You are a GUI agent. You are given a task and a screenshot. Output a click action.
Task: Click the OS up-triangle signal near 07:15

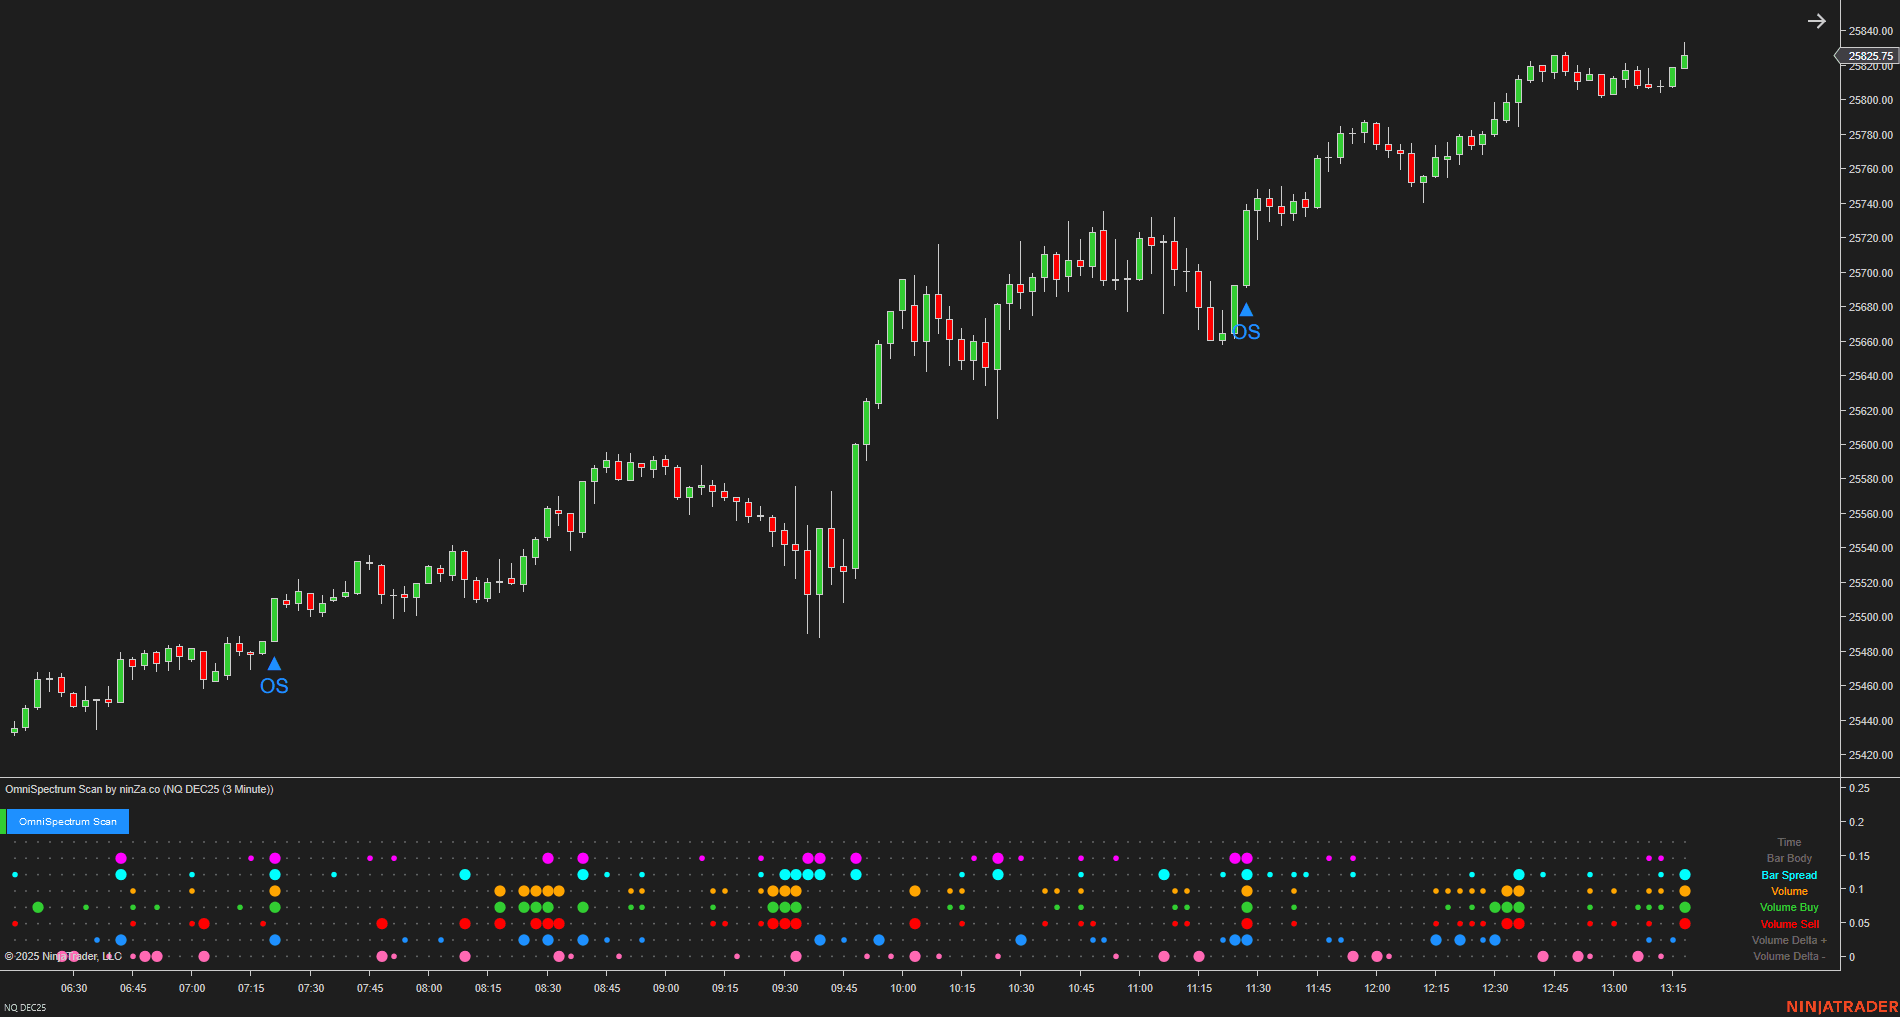coord(274,664)
